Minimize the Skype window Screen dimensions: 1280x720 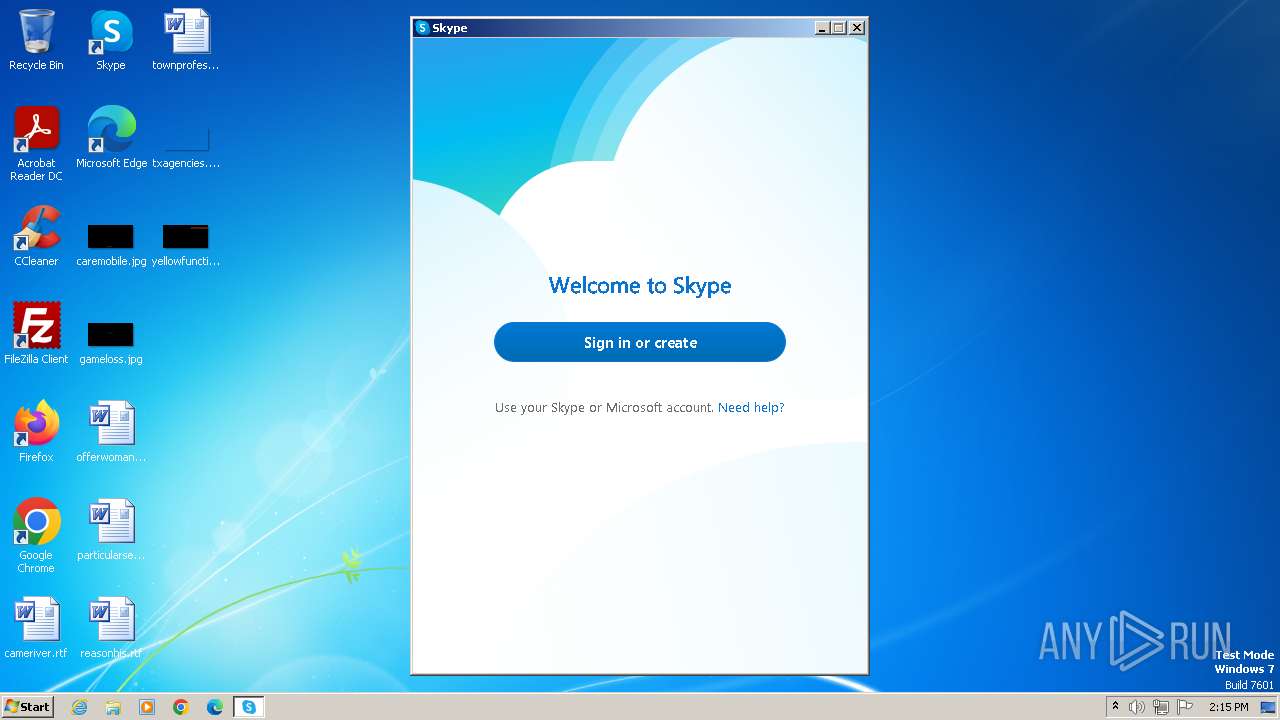823,28
